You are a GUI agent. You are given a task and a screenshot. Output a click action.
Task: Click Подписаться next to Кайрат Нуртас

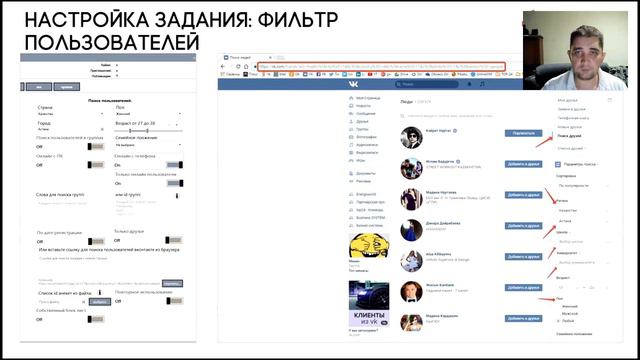[x=524, y=133]
